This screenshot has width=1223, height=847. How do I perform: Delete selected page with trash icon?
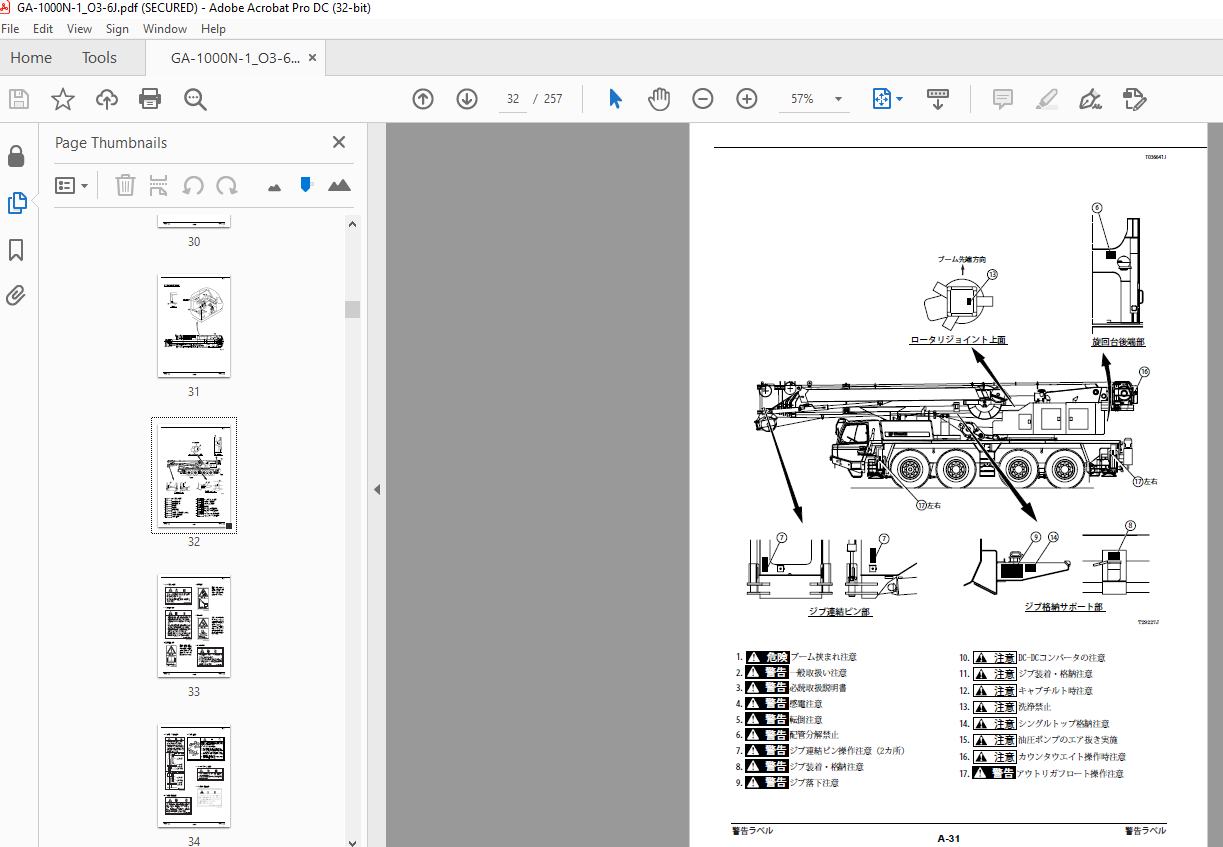(x=125, y=185)
